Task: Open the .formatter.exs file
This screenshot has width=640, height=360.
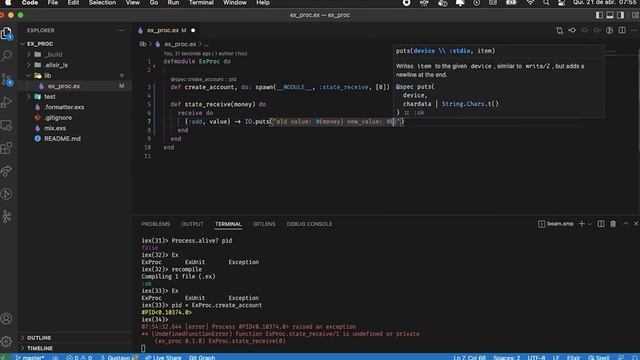Action: [x=64, y=107]
